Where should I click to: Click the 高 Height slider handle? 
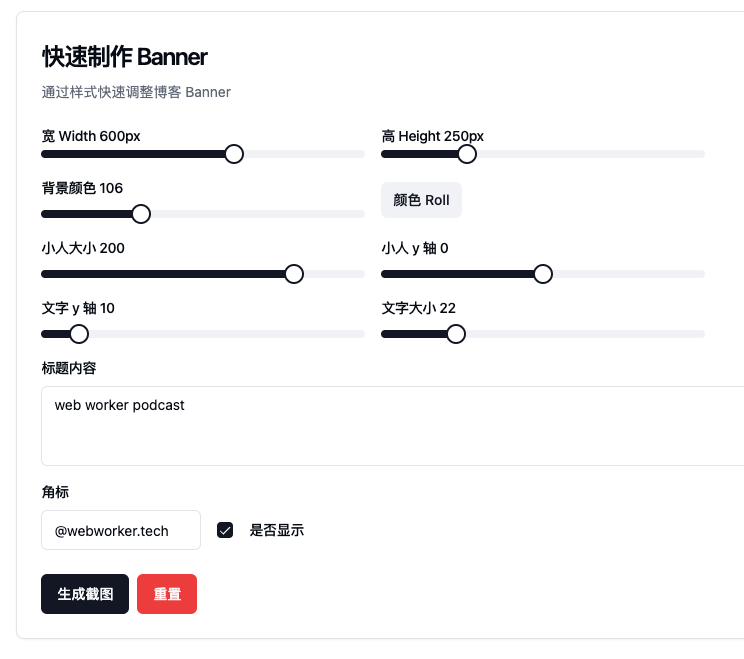[466, 154]
